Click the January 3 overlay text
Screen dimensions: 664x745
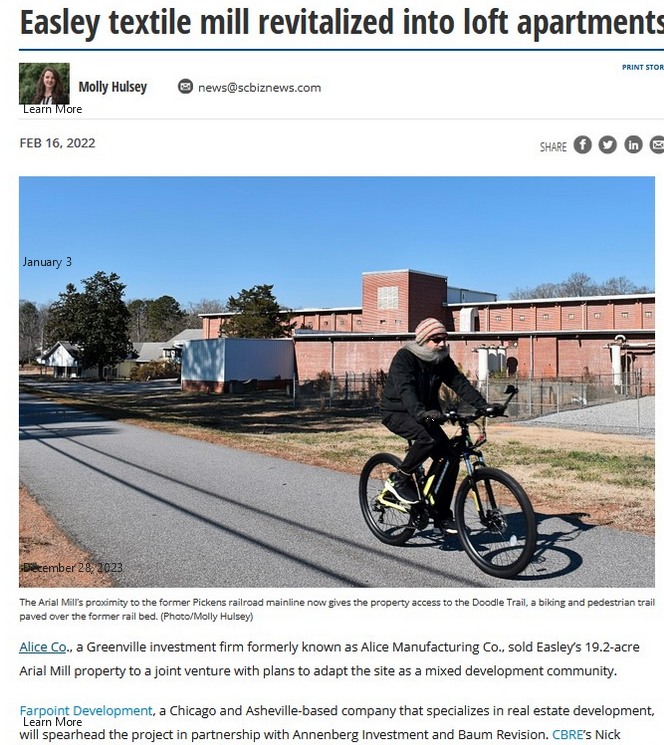[x=47, y=262]
